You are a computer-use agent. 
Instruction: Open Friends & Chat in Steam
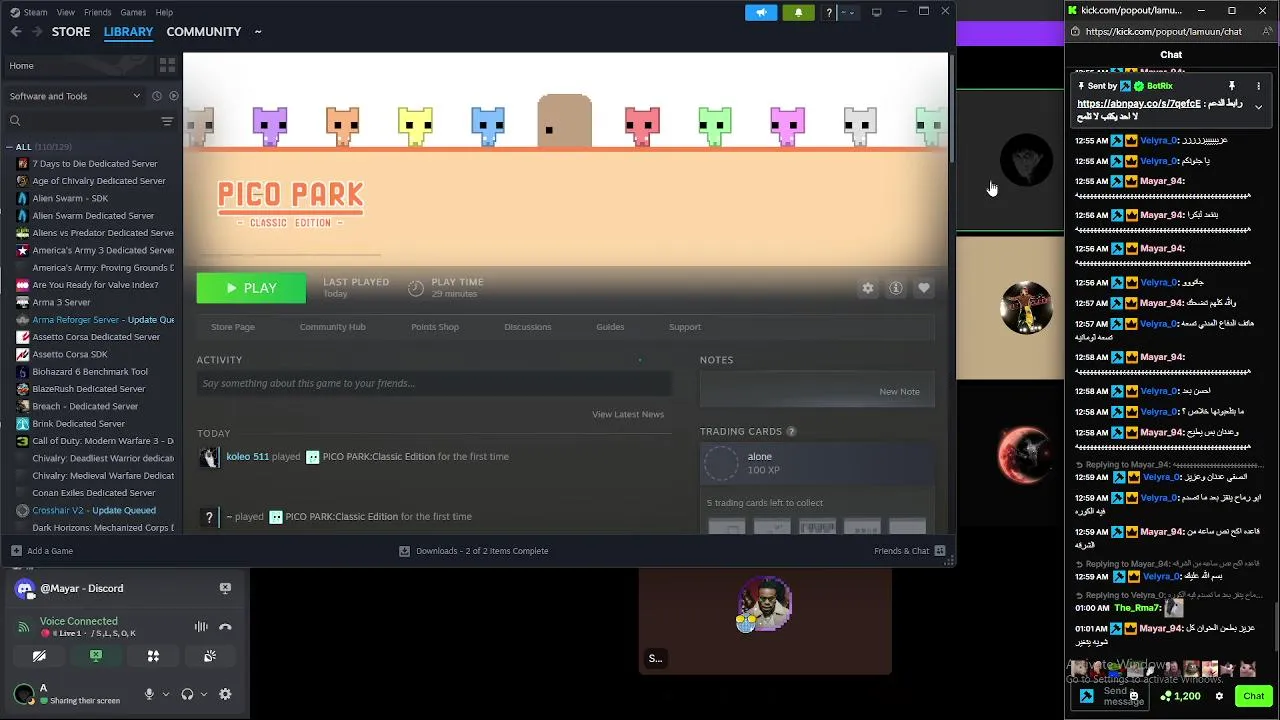[x=910, y=551]
